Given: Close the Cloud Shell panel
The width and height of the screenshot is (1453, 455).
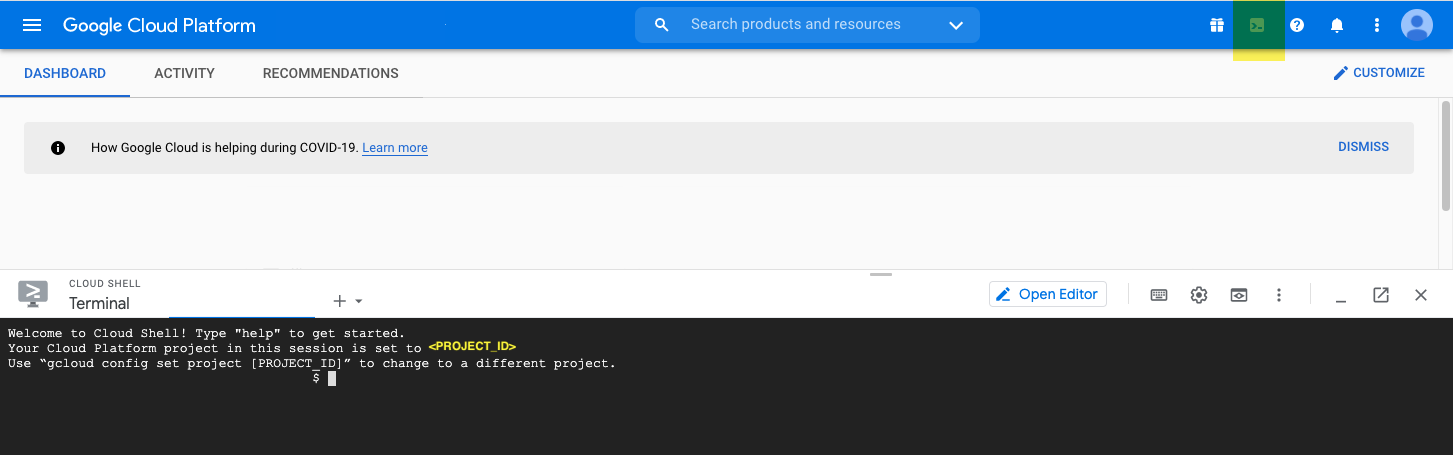Looking at the screenshot, I should 1421,295.
